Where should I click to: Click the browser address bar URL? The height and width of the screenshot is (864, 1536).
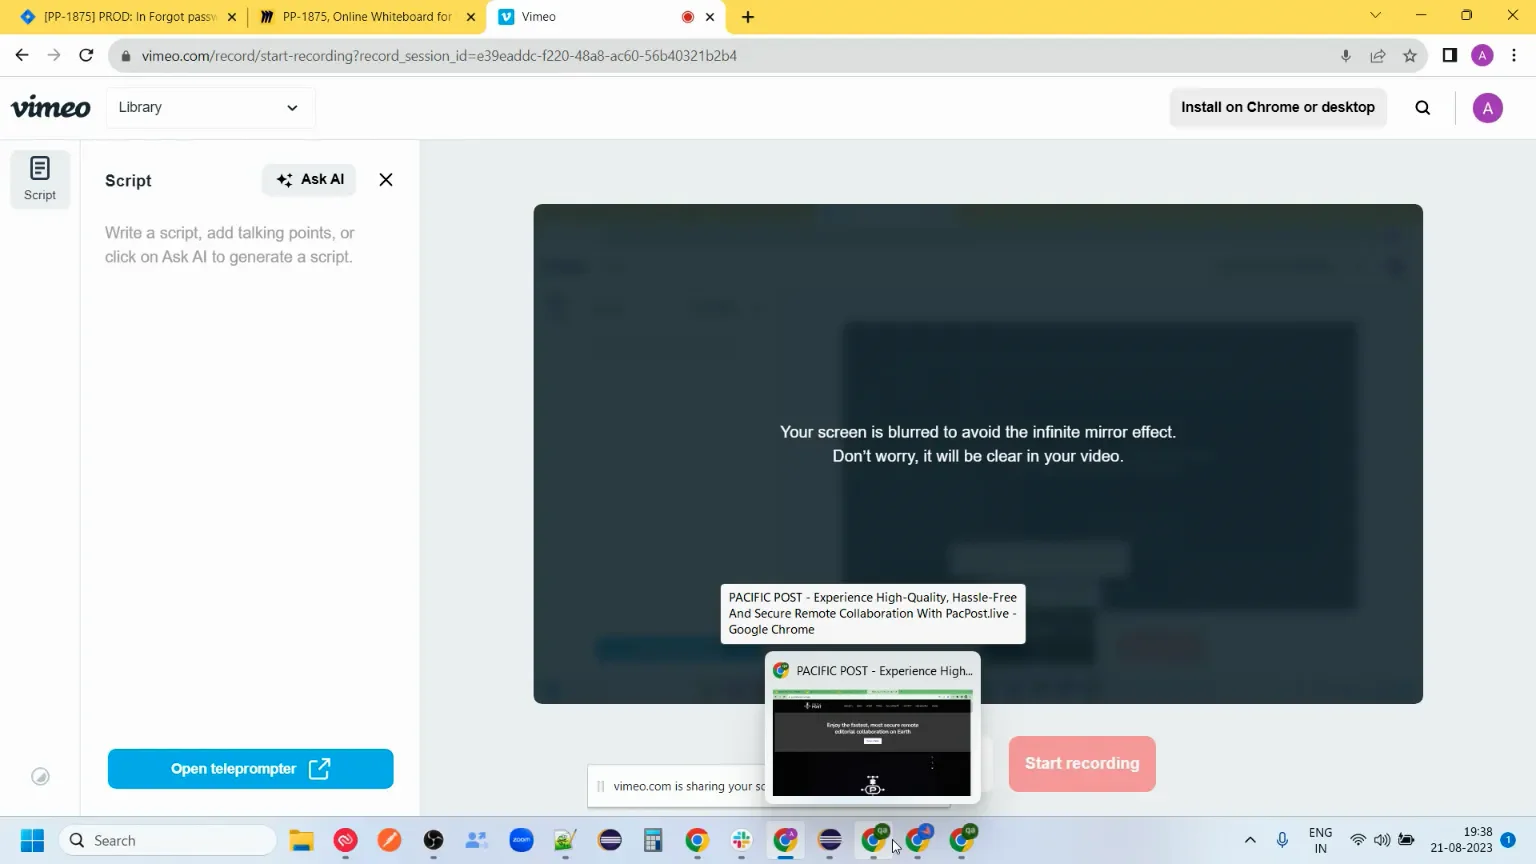[x=439, y=56]
